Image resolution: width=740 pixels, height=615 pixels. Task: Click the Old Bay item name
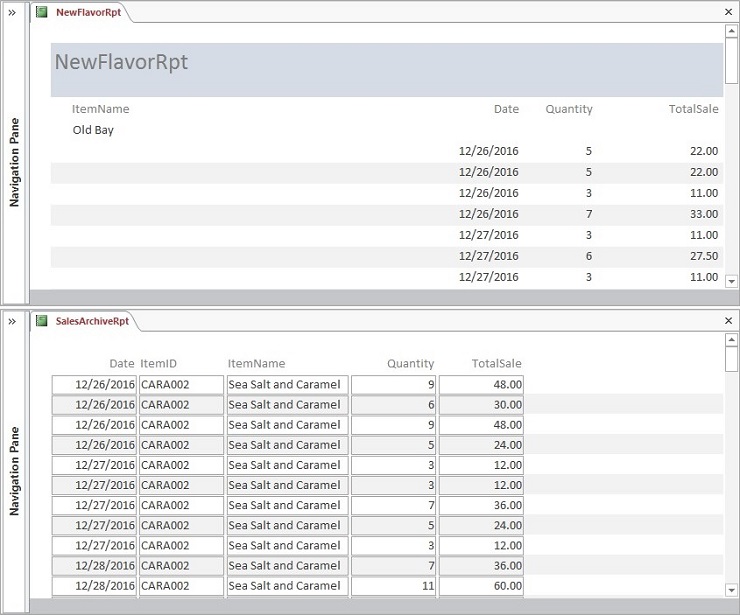[93, 130]
